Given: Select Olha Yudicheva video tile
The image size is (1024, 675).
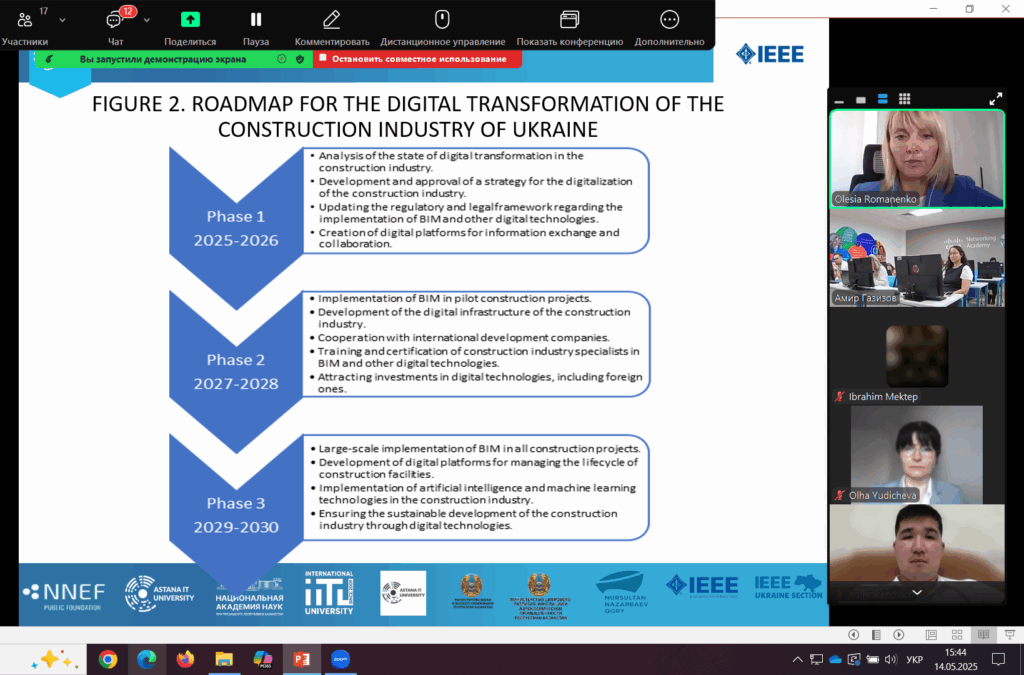Looking at the screenshot, I should pos(917,455).
